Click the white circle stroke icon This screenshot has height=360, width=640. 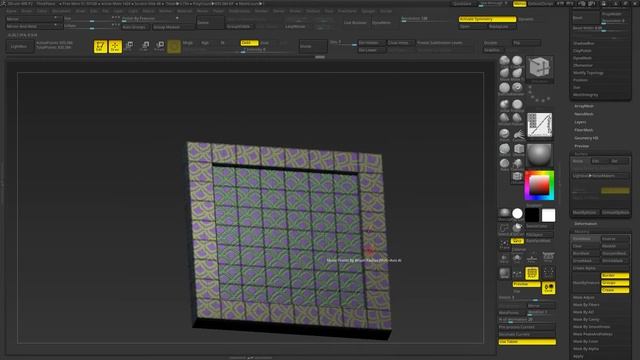point(517,213)
